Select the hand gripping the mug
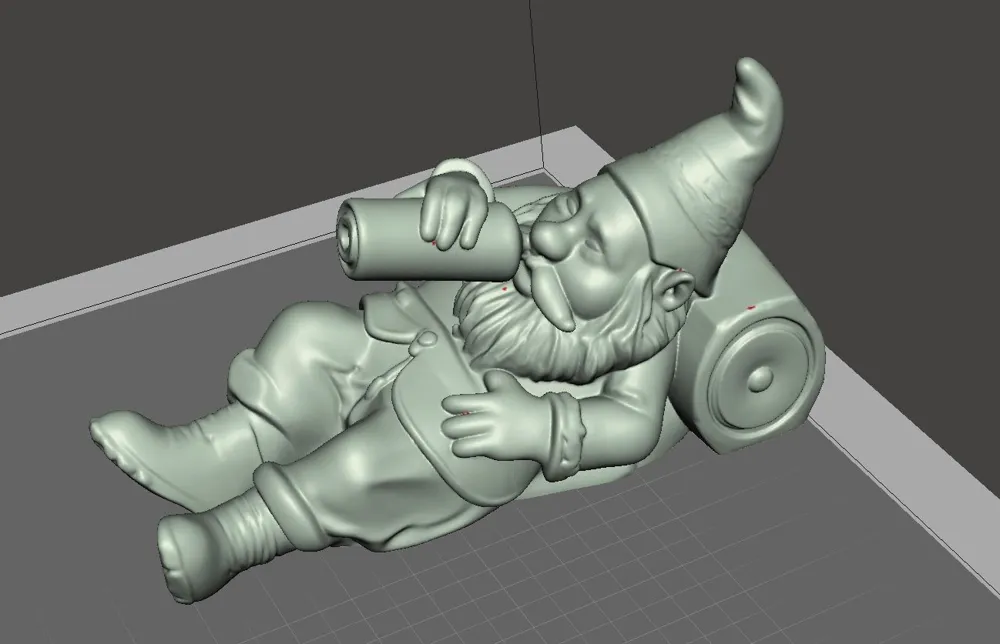1000x644 pixels. [x=448, y=220]
